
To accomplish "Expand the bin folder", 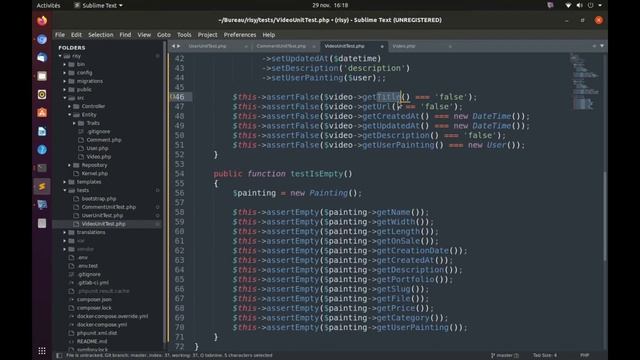I will [x=64, y=64].
